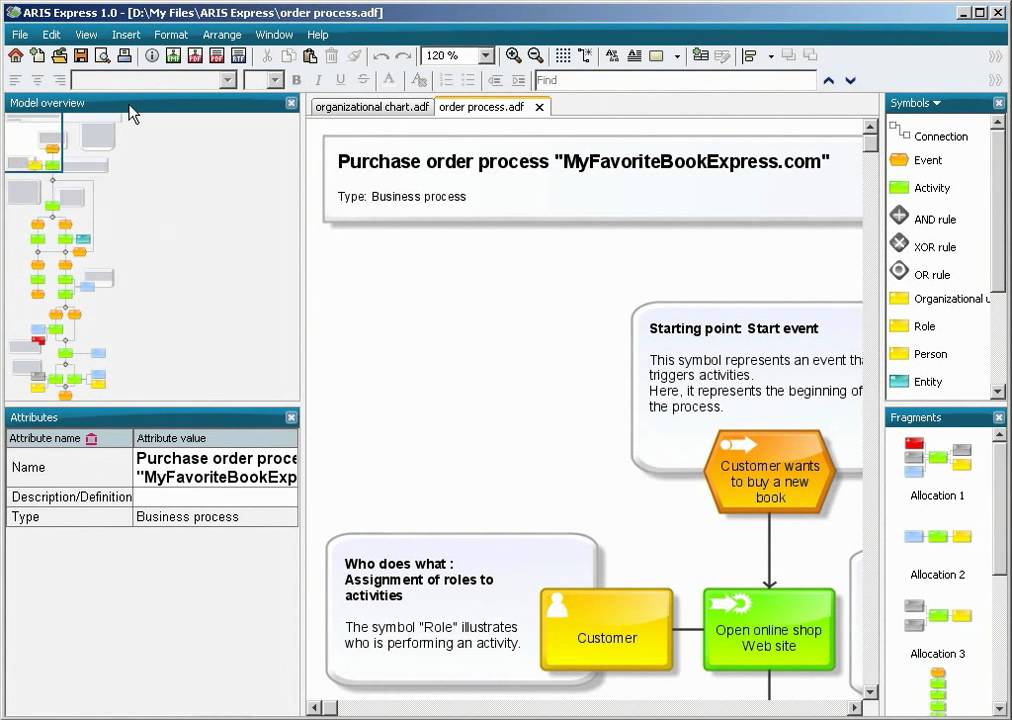Switch to organizational chart.adf tab
Screen dimensions: 1012x720
click(x=372, y=107)
